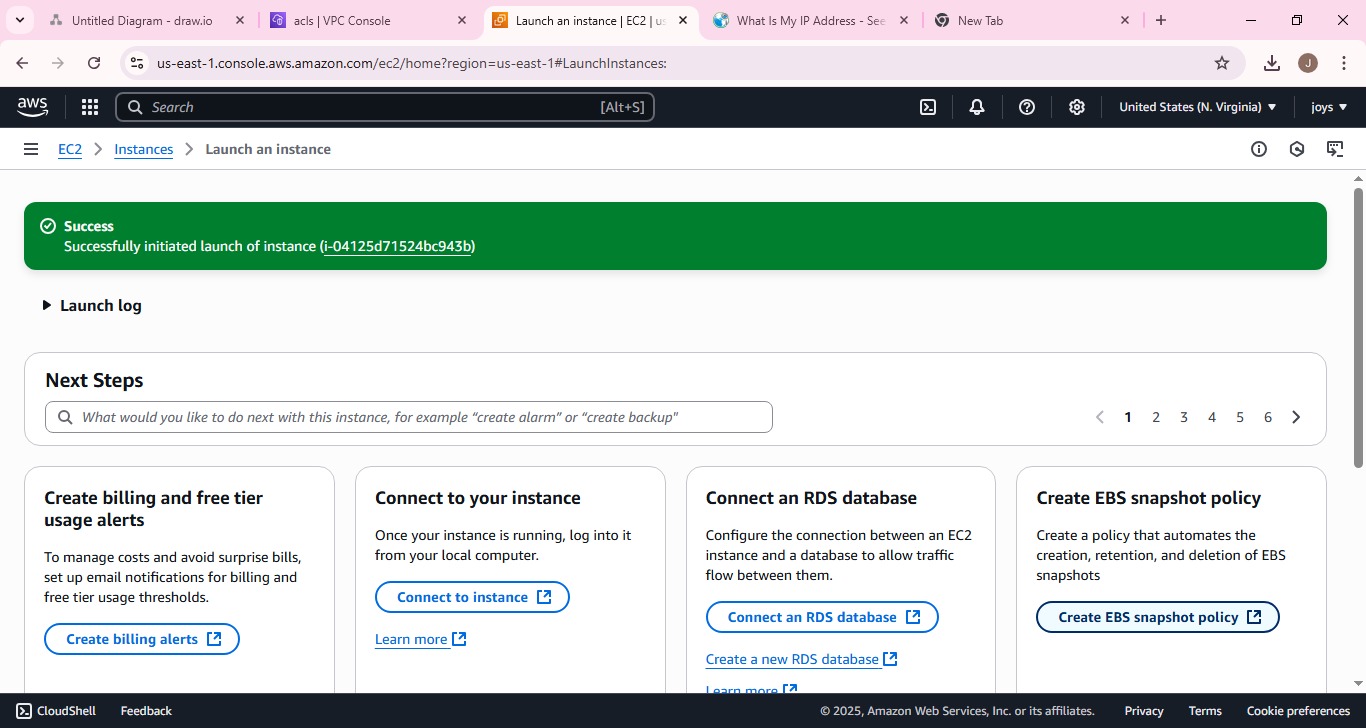View site information icon in address bar

[137, 63]
